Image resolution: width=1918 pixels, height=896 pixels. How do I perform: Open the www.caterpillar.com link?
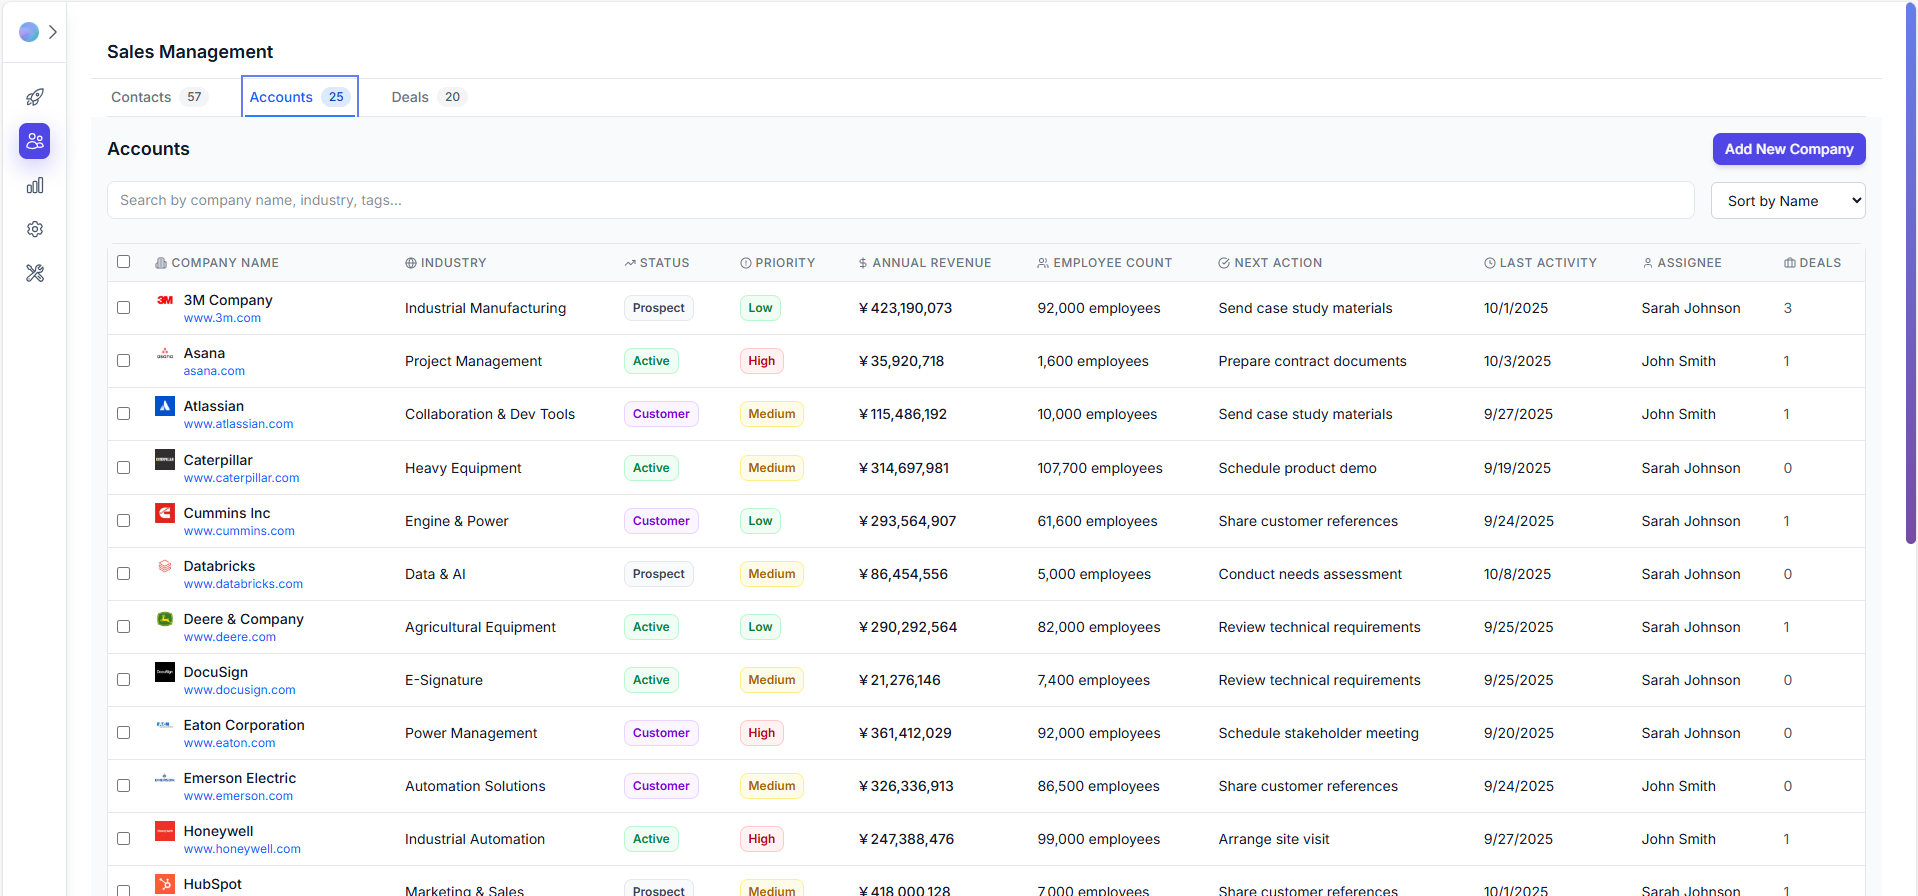[x=241, y=478]
